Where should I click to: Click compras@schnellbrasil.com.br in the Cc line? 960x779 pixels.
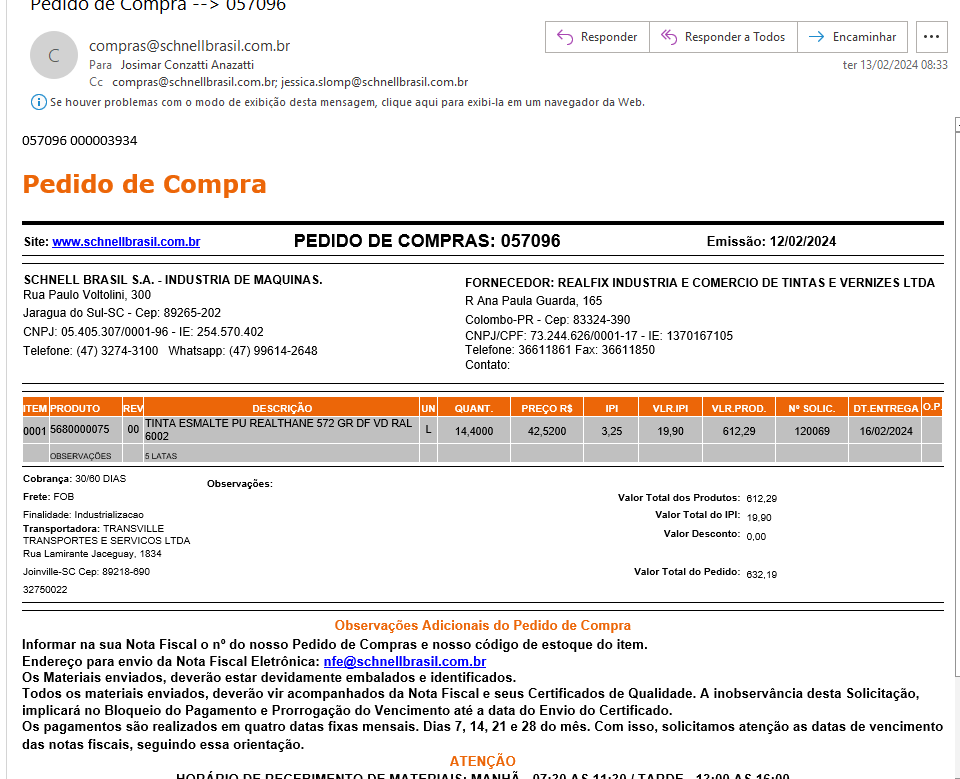[194, 82]
